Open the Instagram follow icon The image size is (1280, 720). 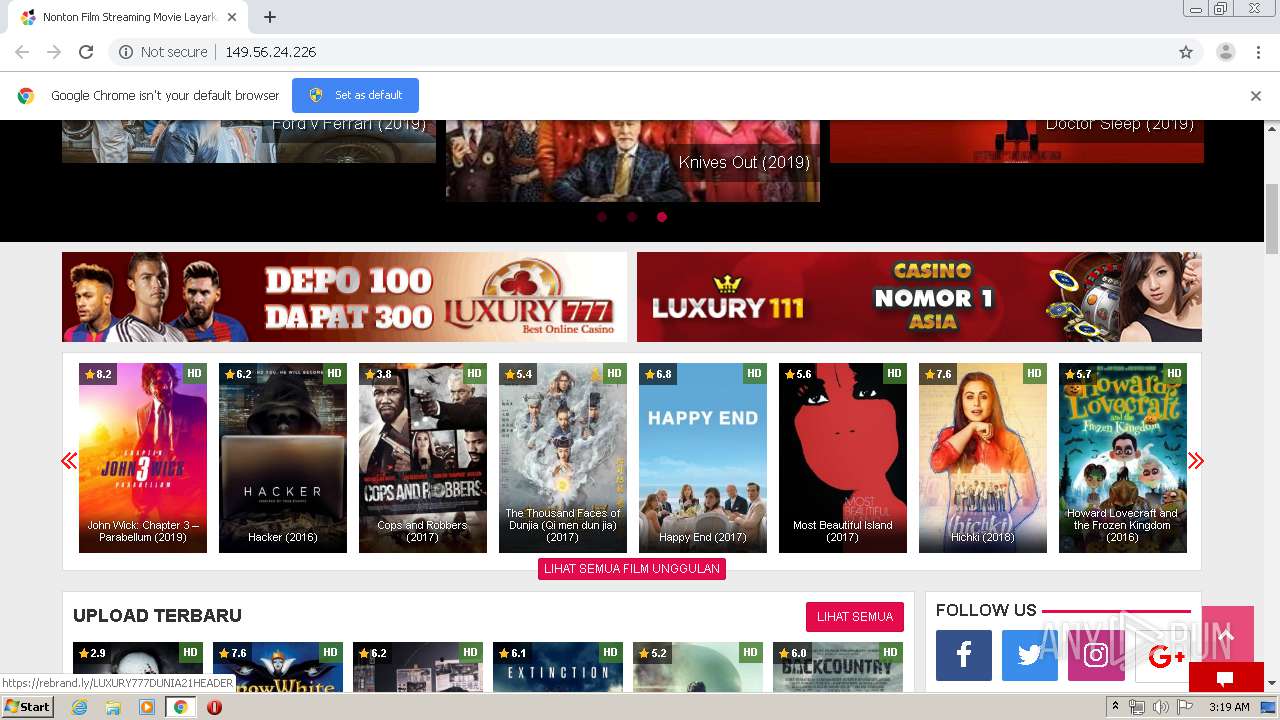[1096, 656]
